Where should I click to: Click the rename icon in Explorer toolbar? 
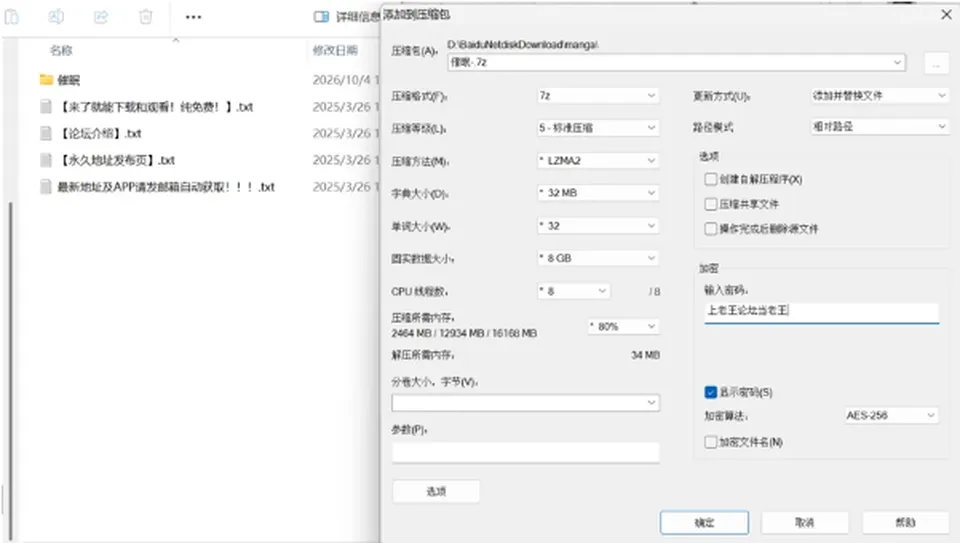pyautogui.click(x=56, y=17)
